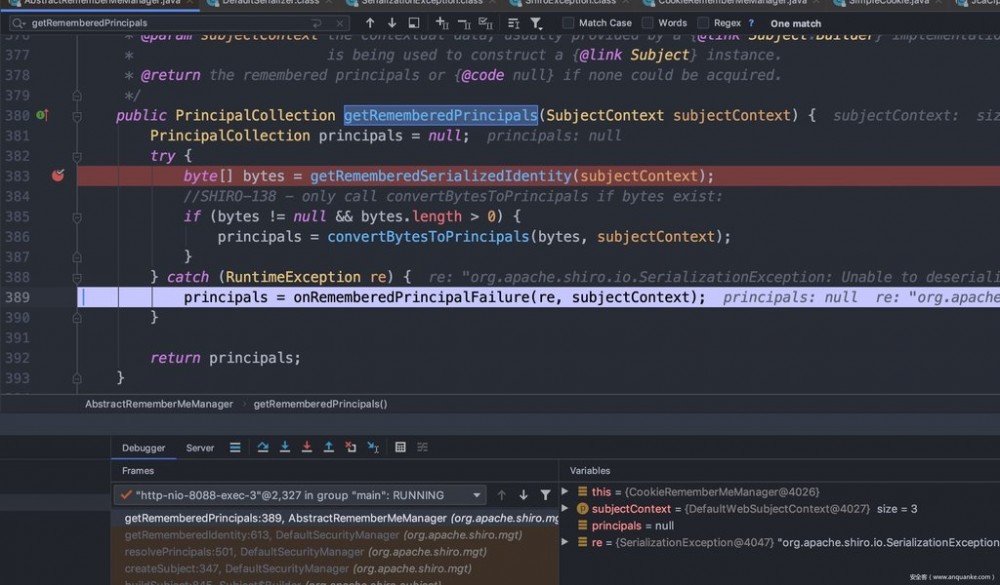
Task: Tick the Words checkbox in search bar
Action: click(648, 22)
